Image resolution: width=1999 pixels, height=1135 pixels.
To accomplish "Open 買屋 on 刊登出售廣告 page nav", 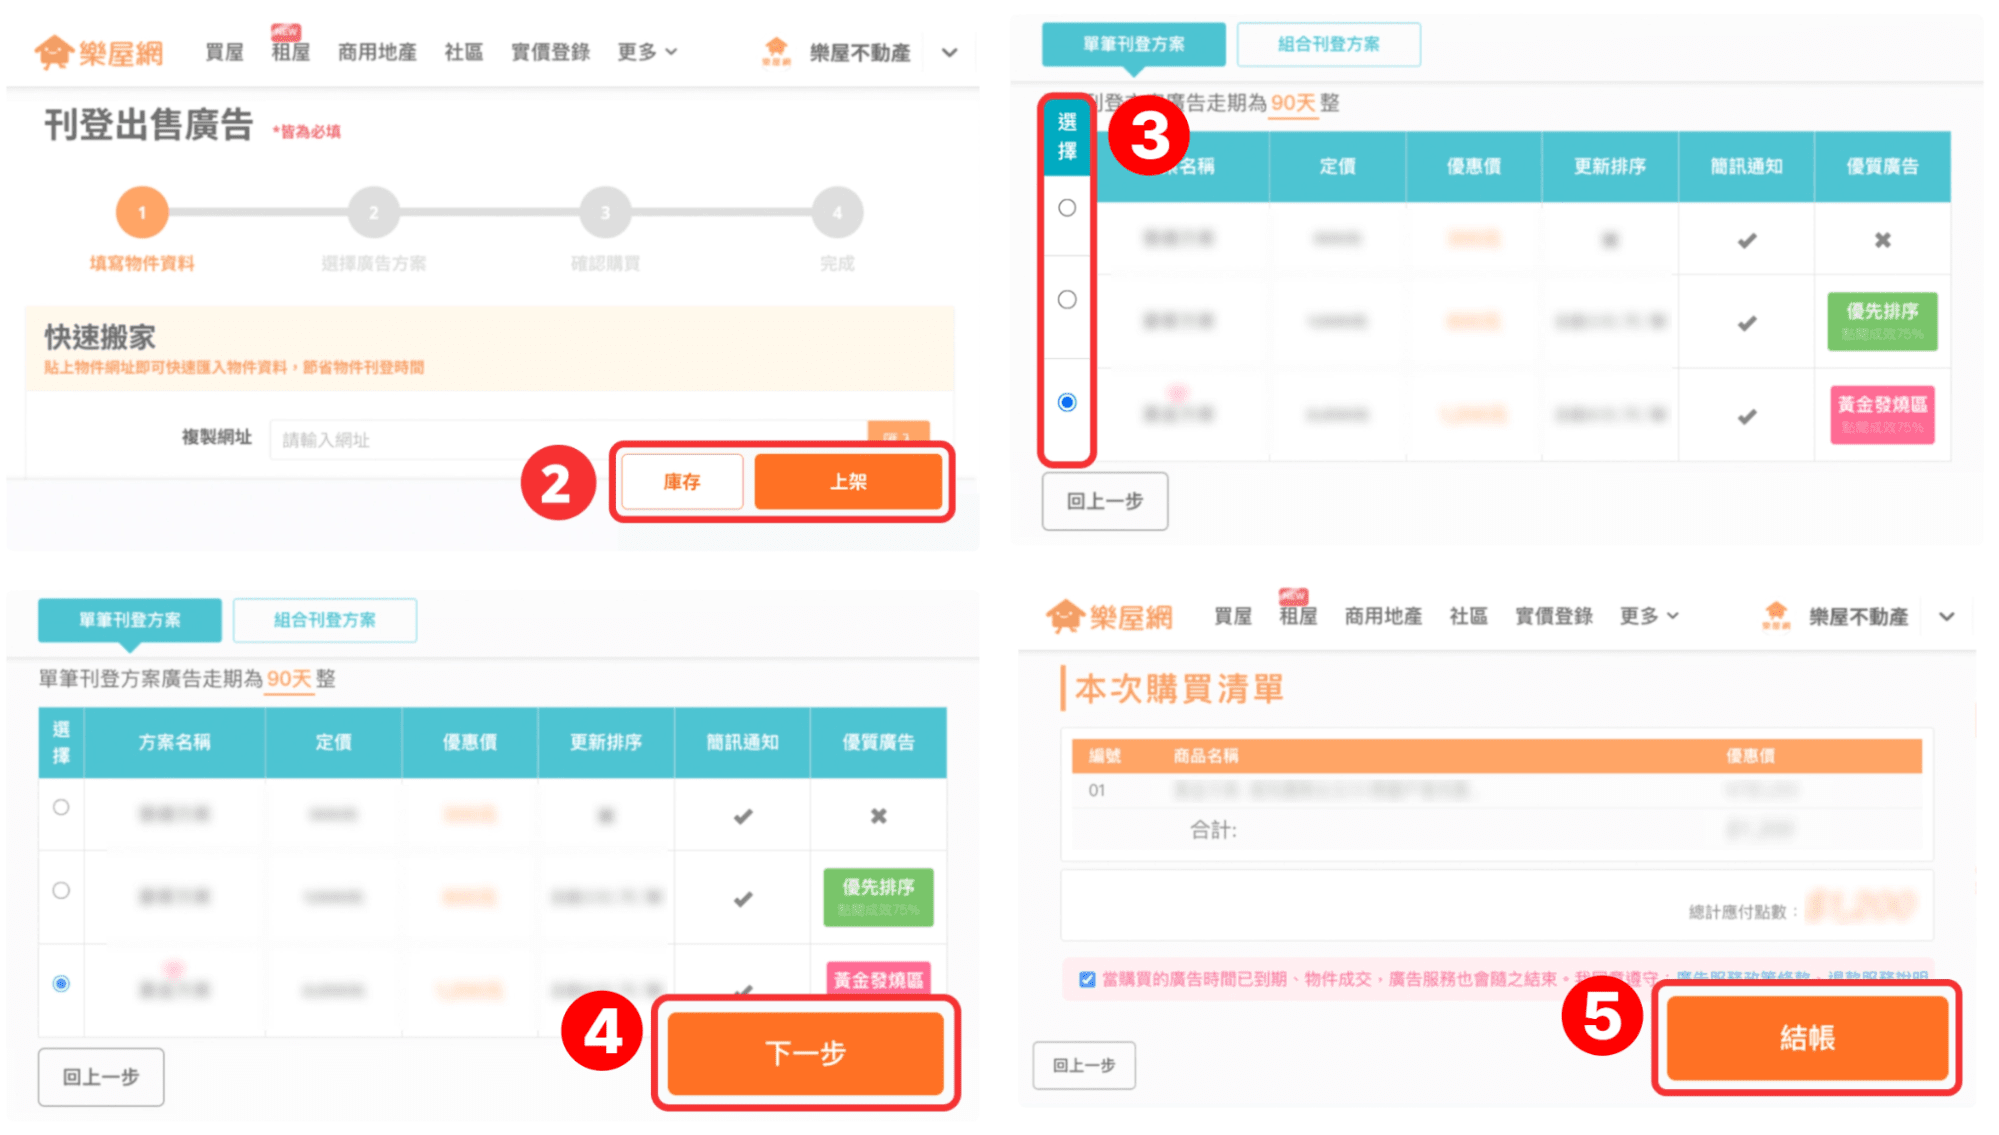I will pyautogui.click(x=224, y=52).
